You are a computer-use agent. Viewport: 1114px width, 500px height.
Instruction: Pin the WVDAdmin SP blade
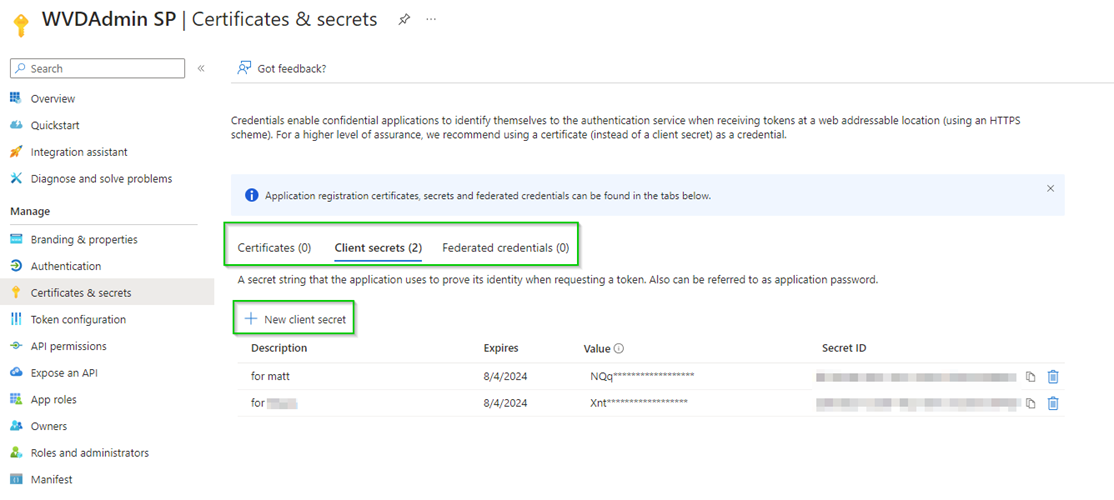click(x=404, y=19)
